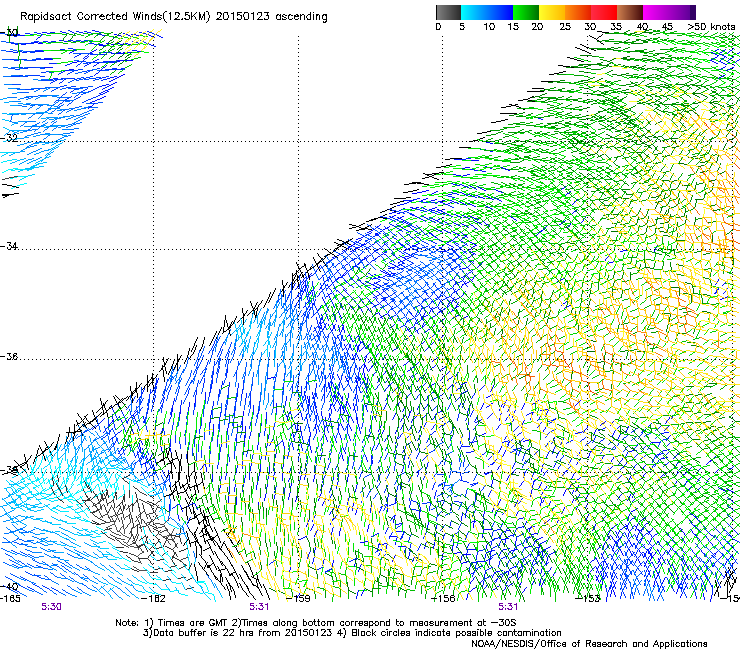Click the '>50 knots' legend label
Image resolution: width=740 pixels, height=650 pixels.
tap(711, 27)
